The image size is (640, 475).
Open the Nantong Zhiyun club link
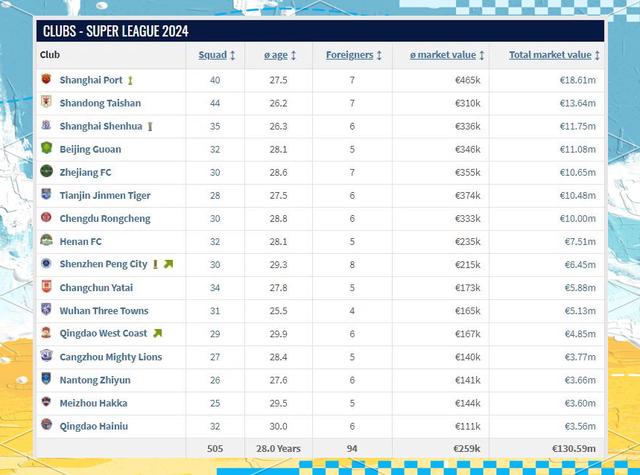tap(95, 380)
